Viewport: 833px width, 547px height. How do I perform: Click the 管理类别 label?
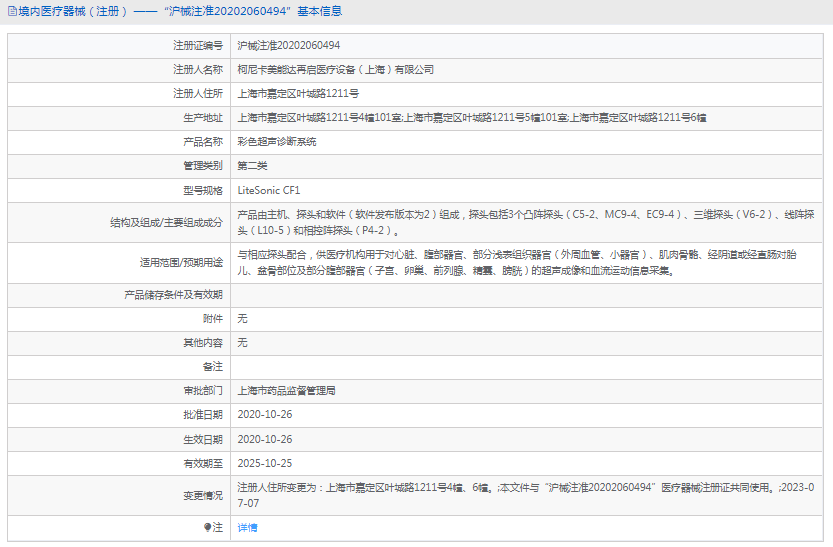[x=203, y=166]
